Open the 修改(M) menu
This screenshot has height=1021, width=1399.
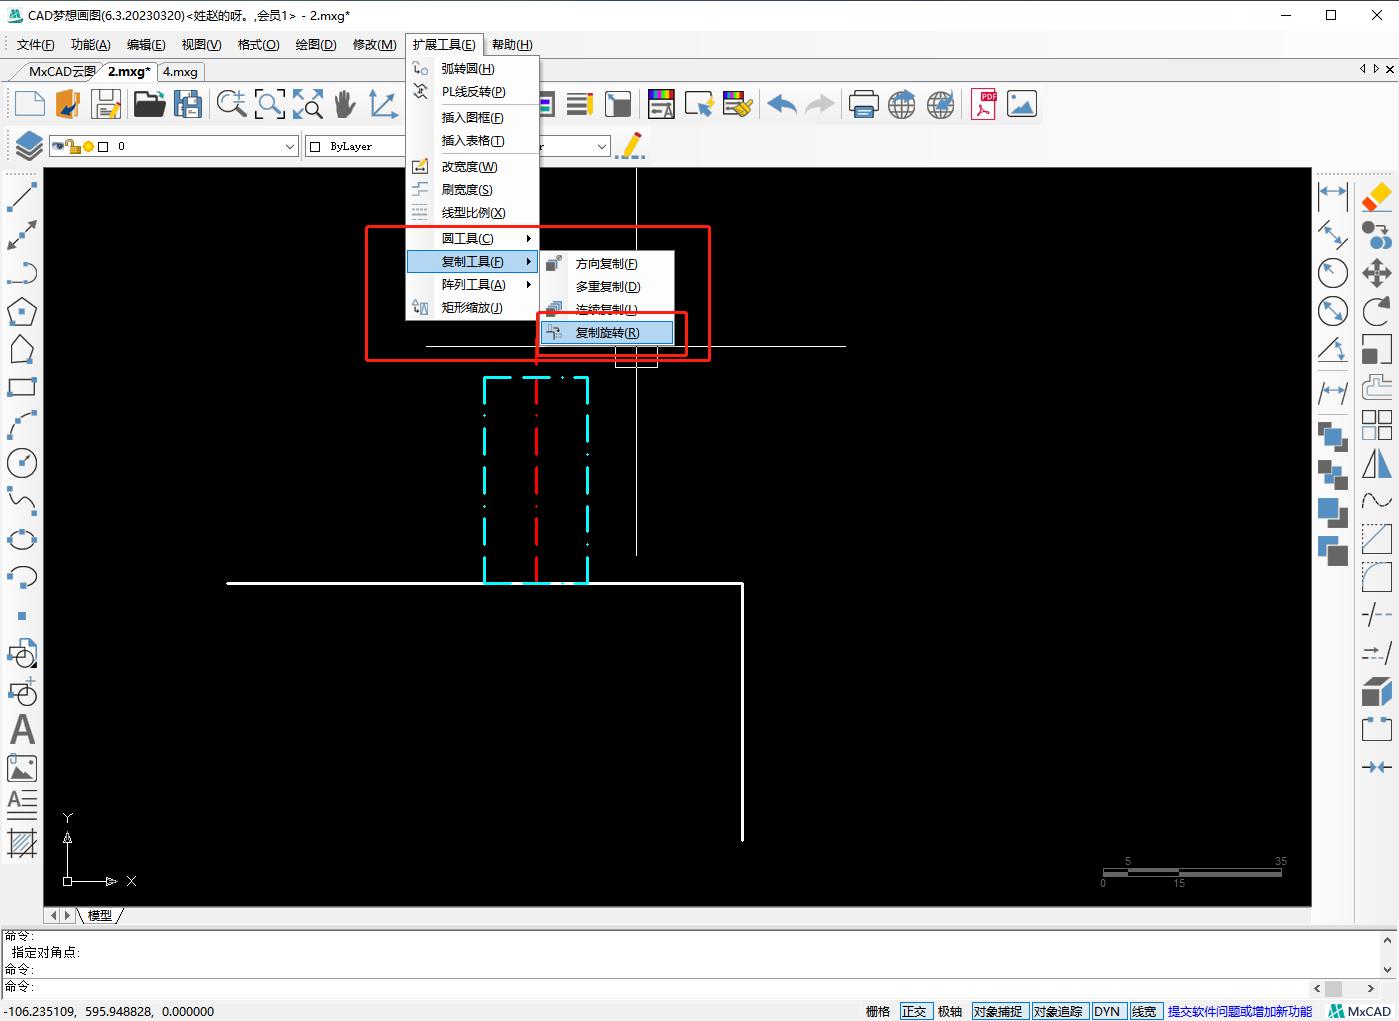tap(373, 44)
